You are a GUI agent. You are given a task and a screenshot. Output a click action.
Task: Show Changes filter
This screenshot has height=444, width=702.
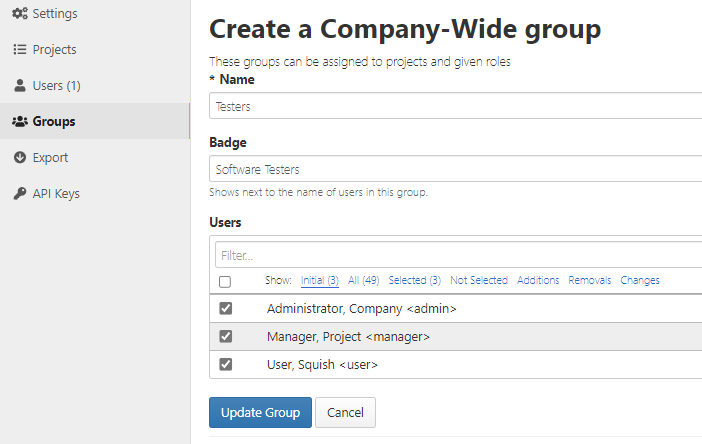pyautogui.click(x=640, y=280)
